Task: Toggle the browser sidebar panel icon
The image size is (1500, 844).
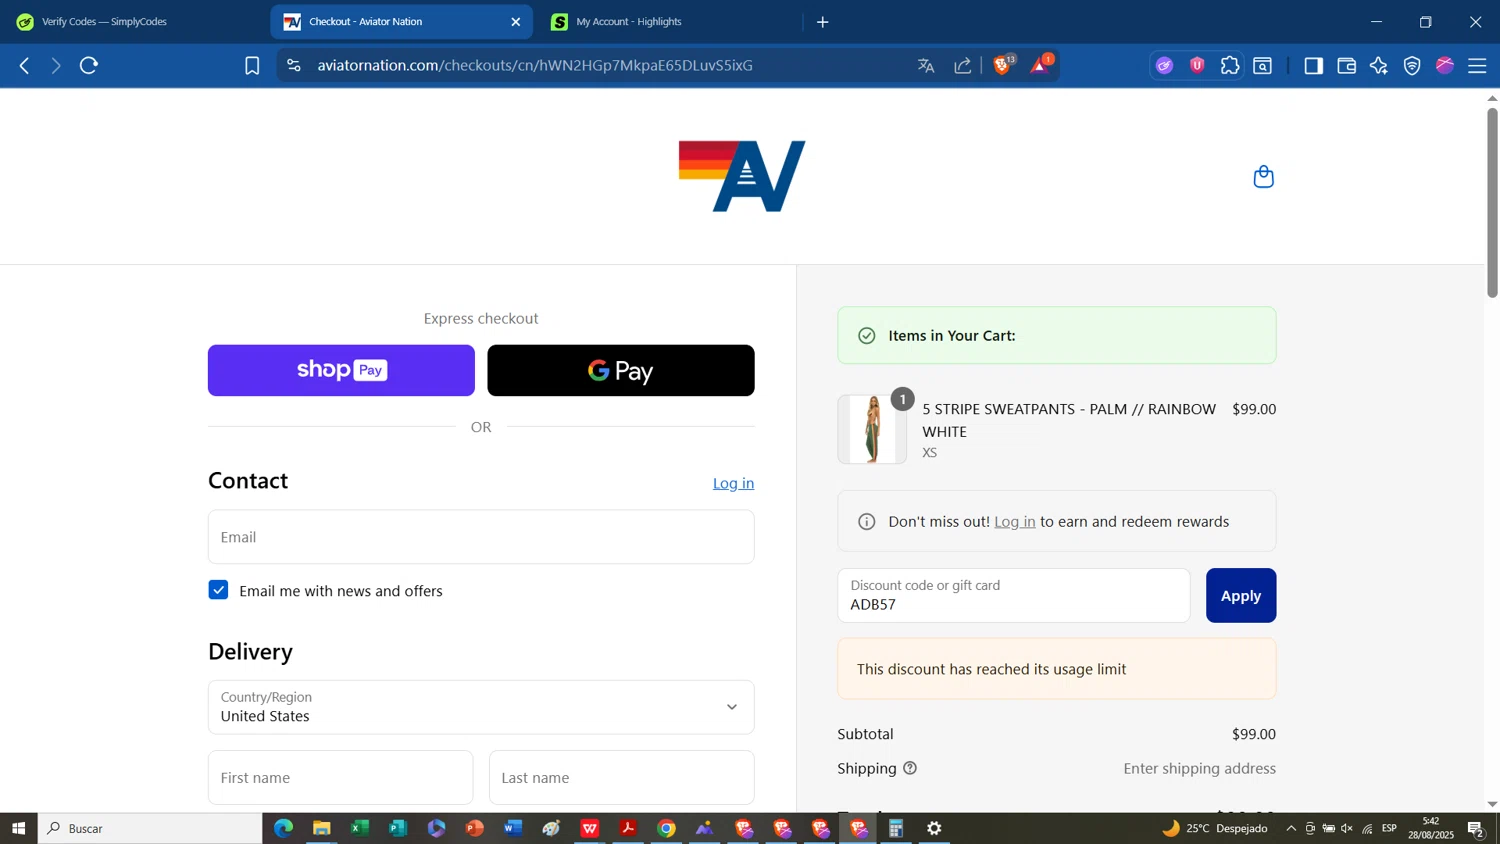Action: 1314,66
